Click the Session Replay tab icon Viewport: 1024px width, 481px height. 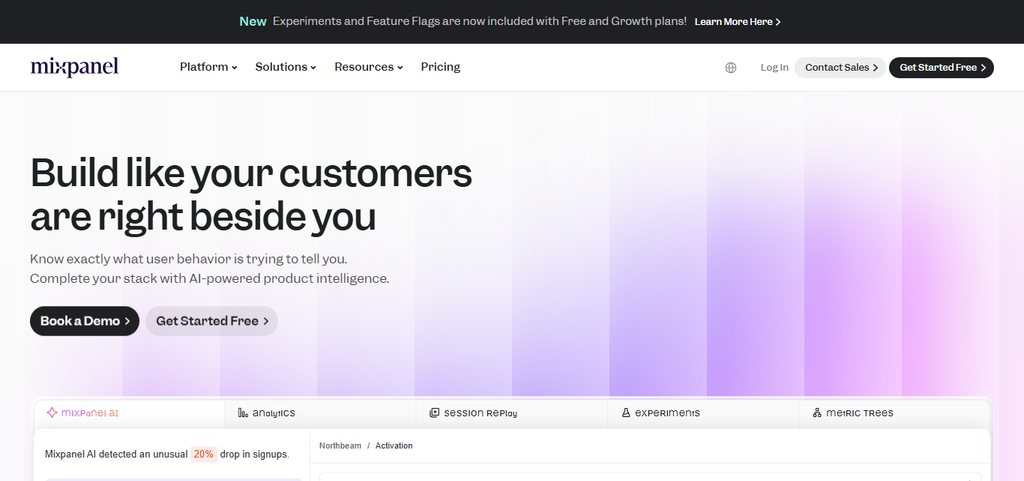pyautogui.click(x=434, y=412)
